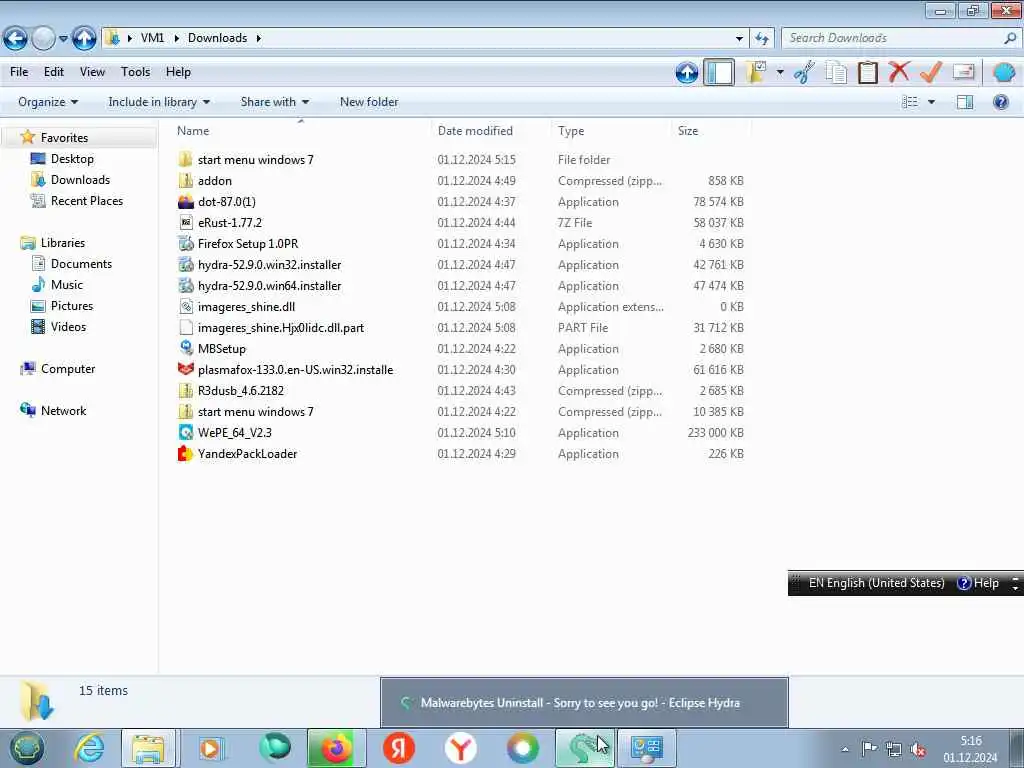This screenshot has height=768, width=1024.
Task: Select the addon compressed file
Action: [x=214, y=181]
